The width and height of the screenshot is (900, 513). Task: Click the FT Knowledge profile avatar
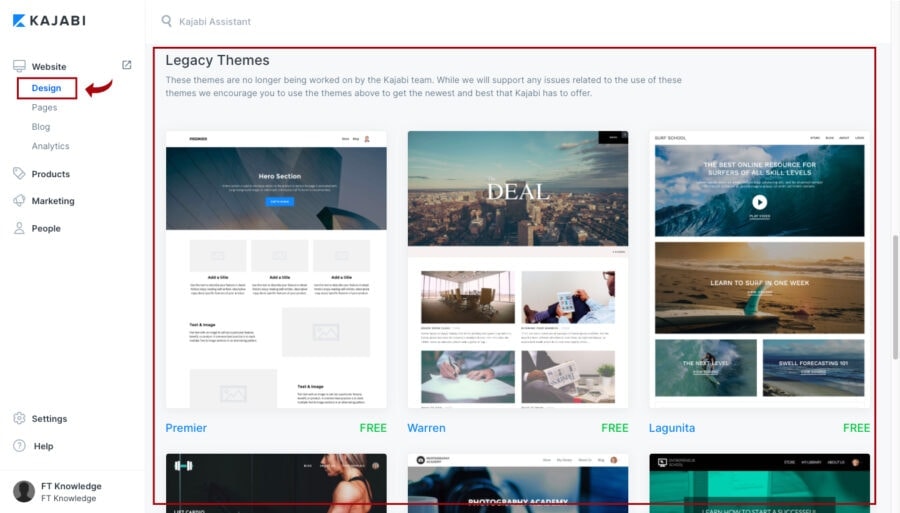click(x=23, y=491)
